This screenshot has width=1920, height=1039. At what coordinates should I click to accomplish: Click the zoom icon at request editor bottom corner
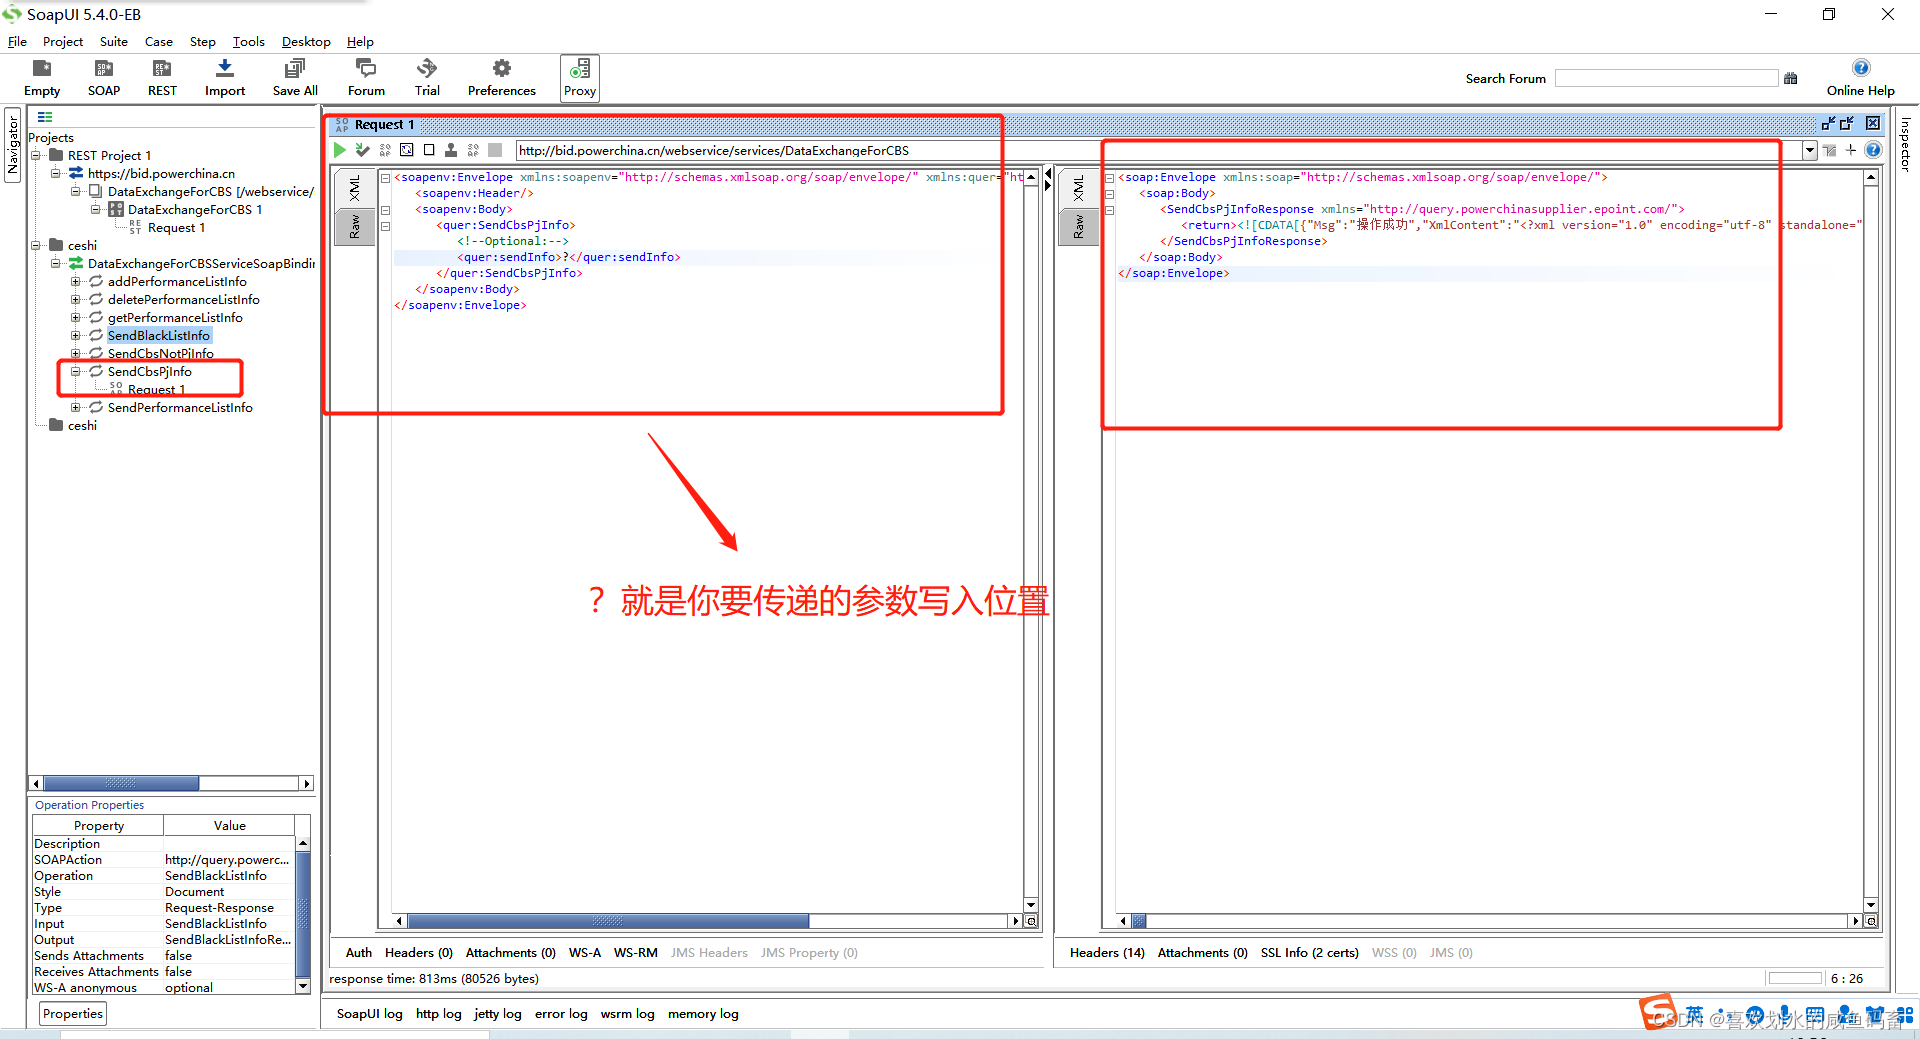1031,921
